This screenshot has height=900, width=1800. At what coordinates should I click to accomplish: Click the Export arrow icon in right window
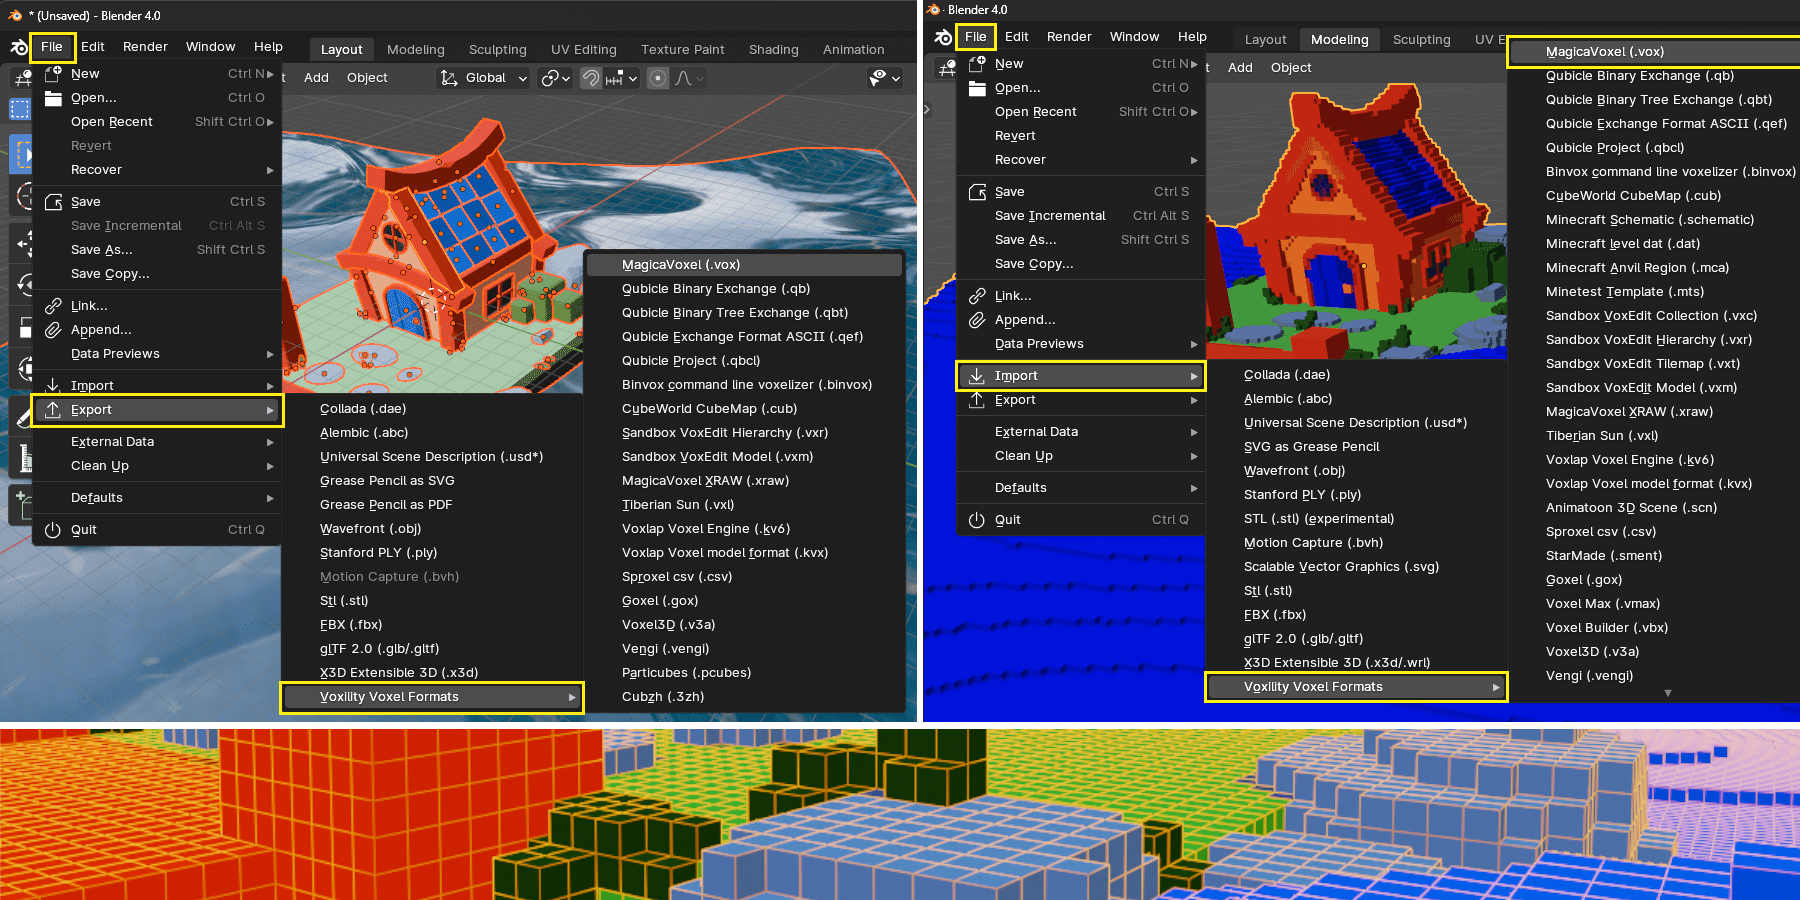pyautogui.click(x=977, y=399)
